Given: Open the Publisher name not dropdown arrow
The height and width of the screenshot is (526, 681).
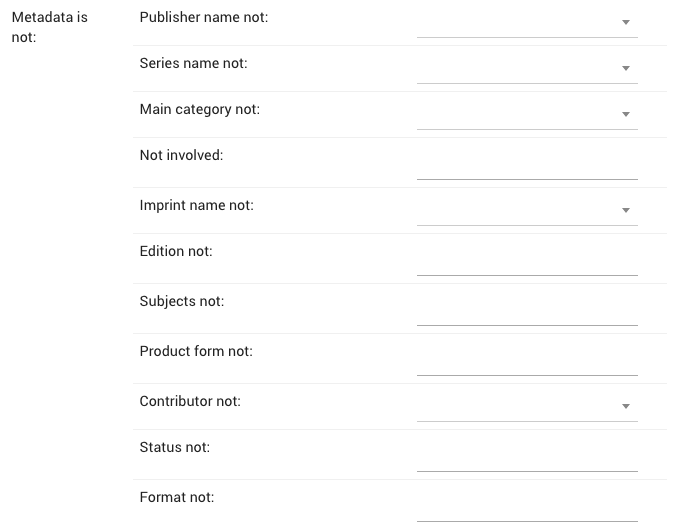Looking at the screenshot, I should coord(625,22).
